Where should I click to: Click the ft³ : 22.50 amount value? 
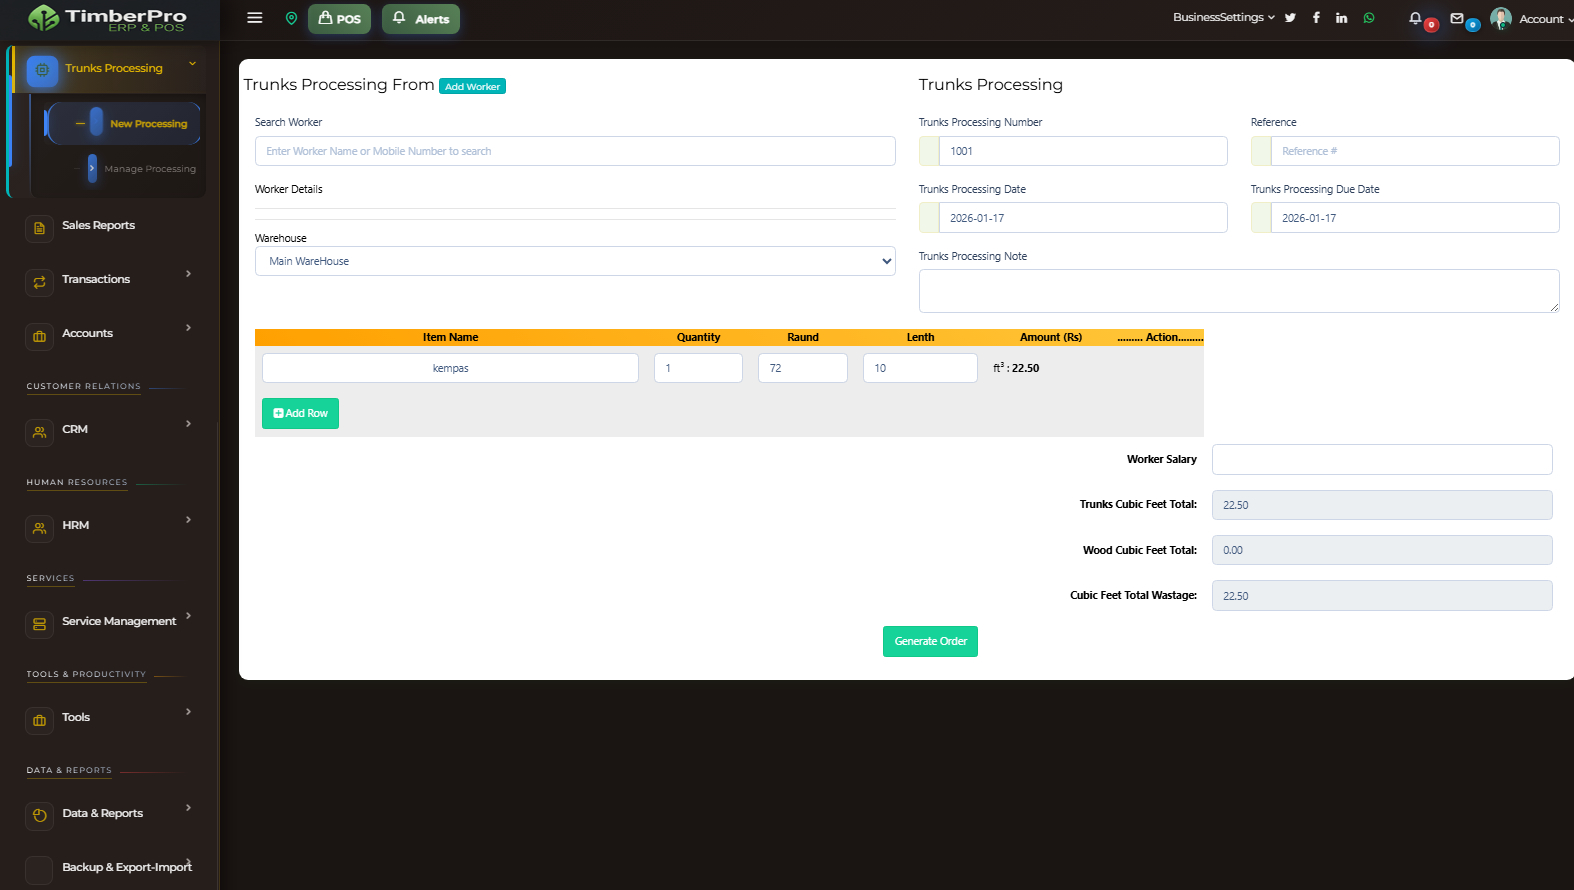[x=1016, y=368]
